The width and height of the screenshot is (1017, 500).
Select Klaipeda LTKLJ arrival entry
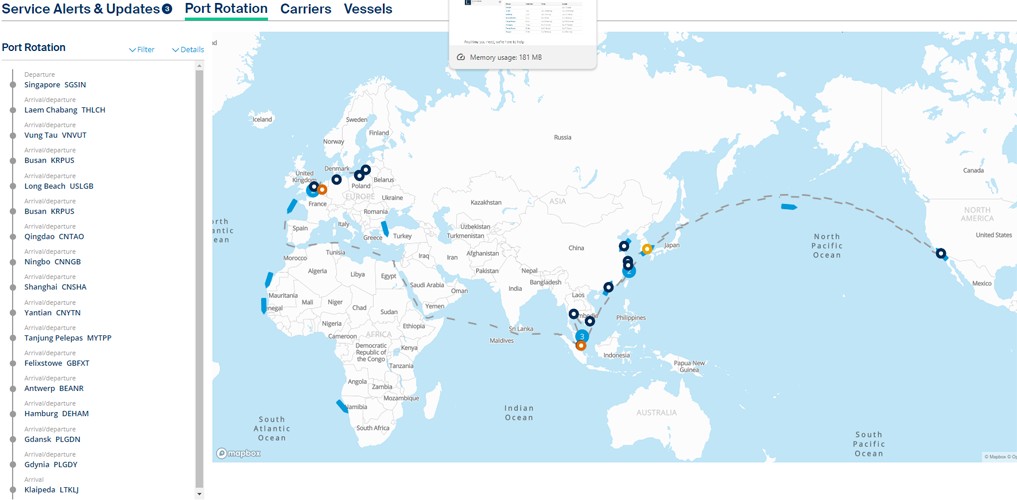[x=51, y=490]
